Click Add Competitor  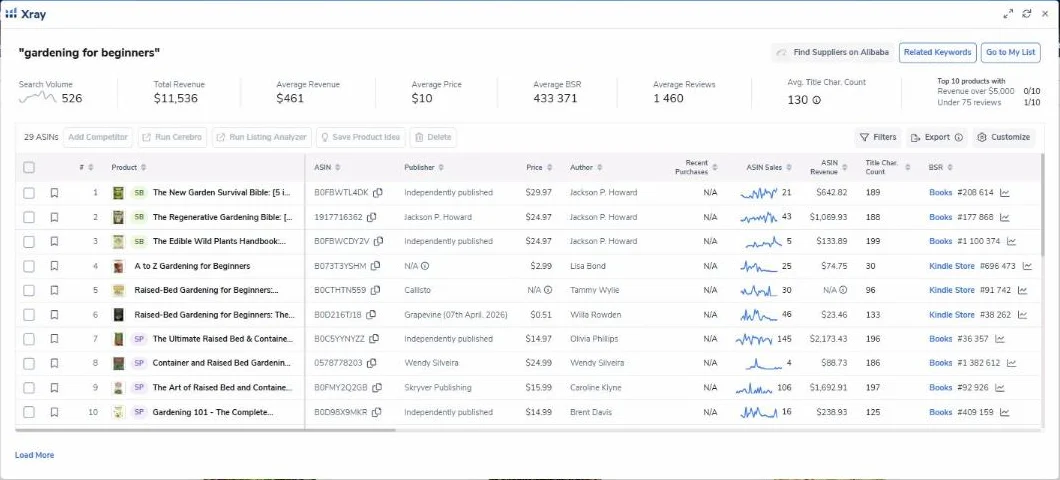(97, 137)
